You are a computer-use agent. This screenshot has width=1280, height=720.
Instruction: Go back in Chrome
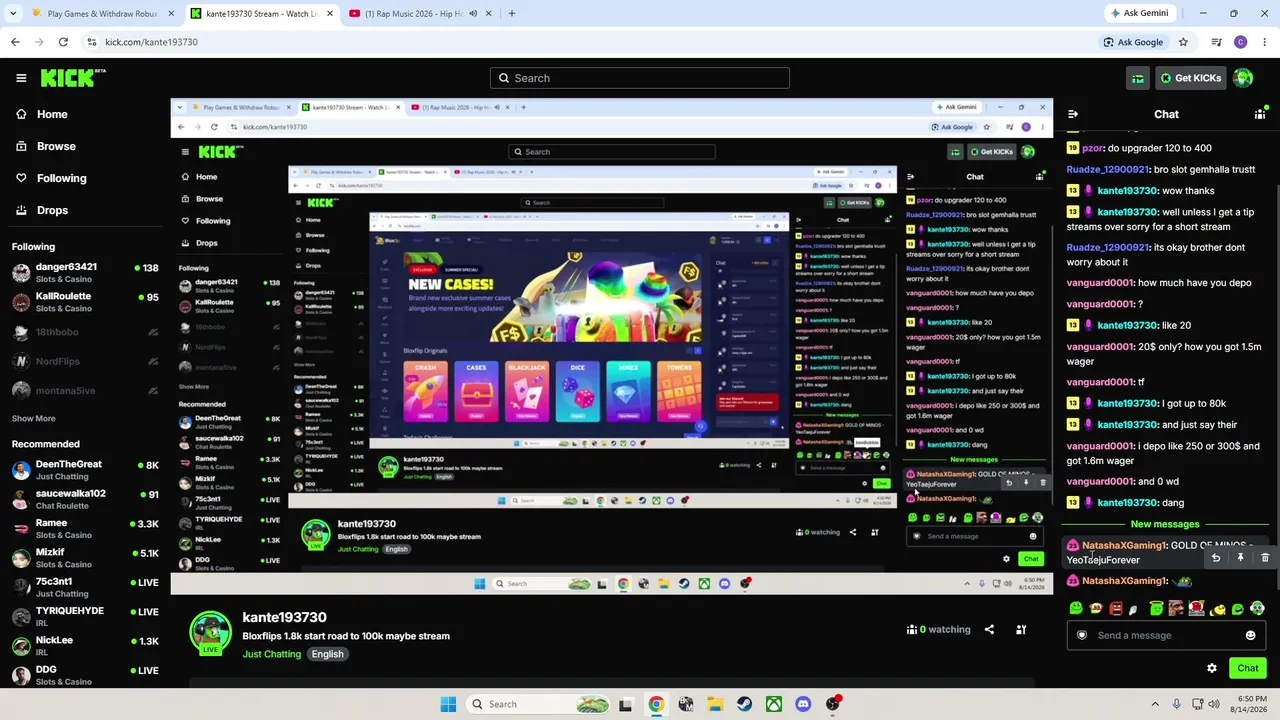pos(15,42)
